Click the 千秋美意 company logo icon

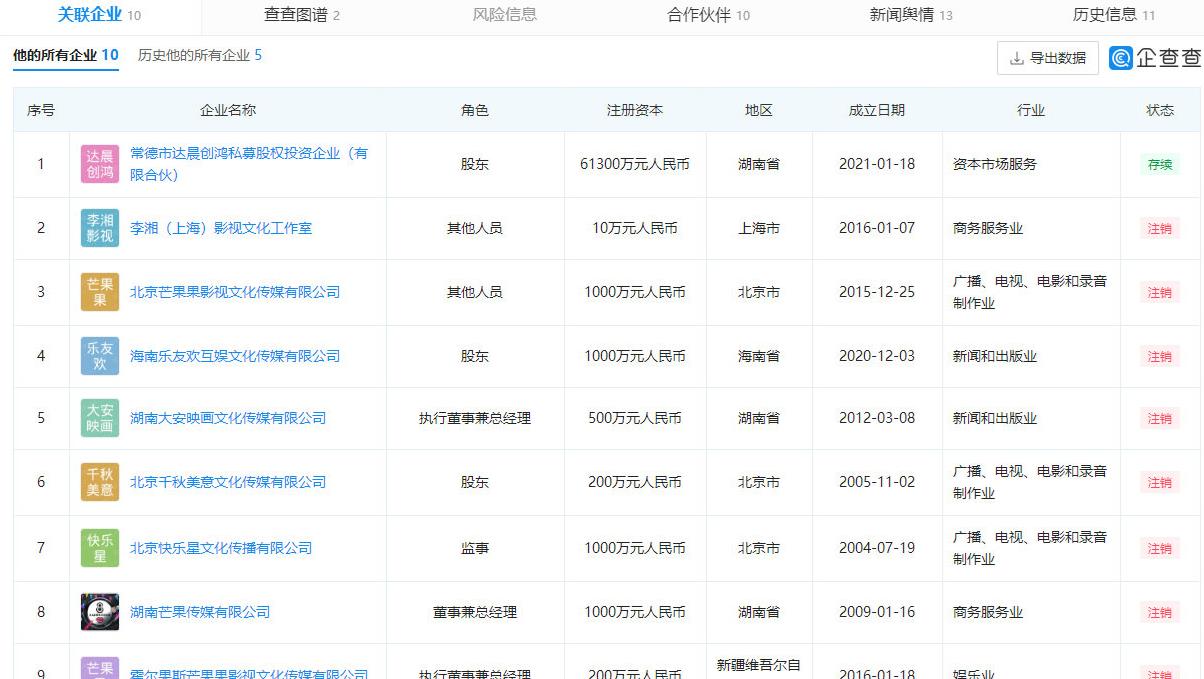coord(100,482)
